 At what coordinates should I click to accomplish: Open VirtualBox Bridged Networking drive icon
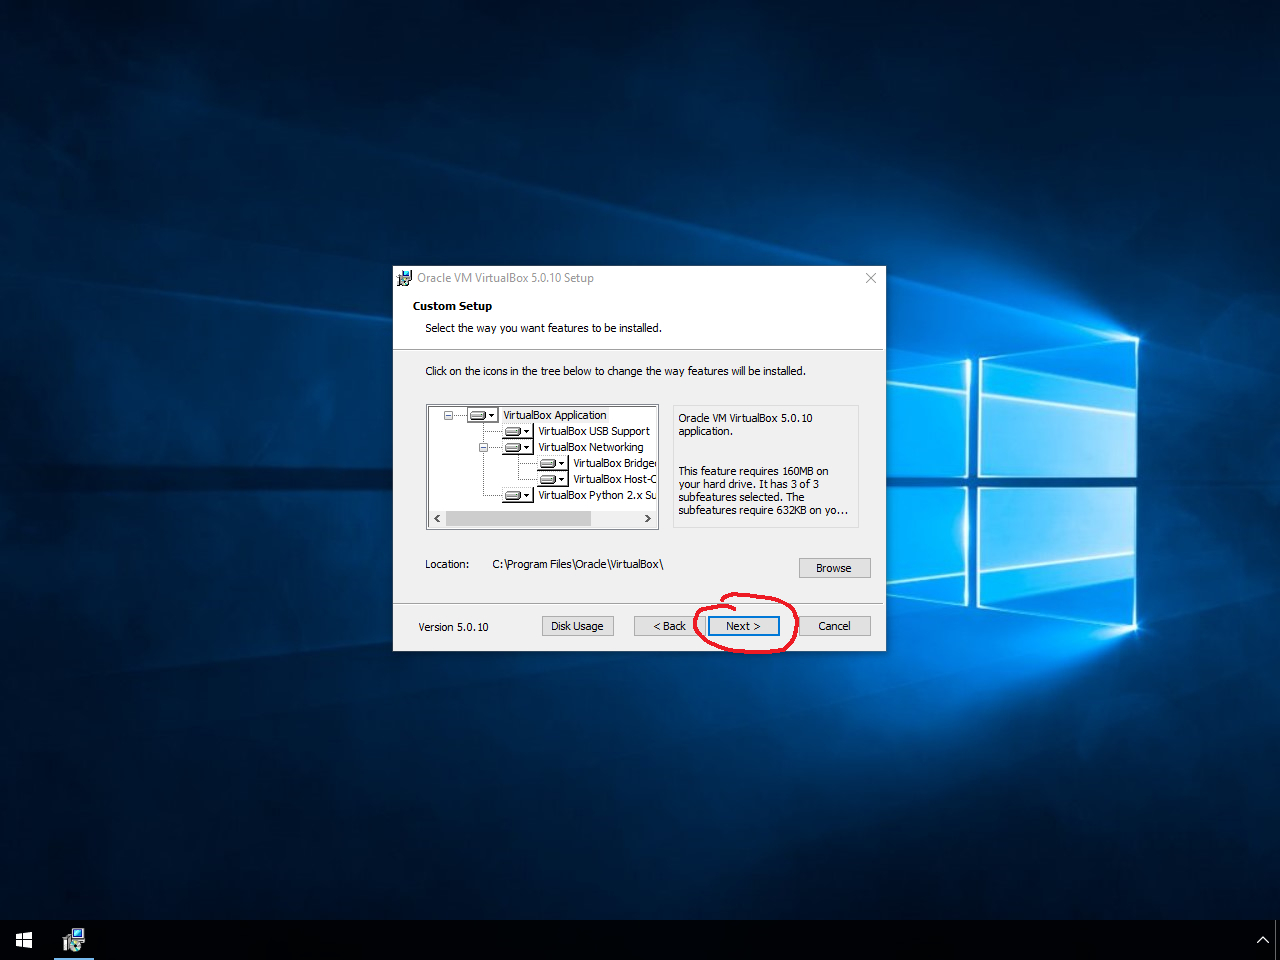click(552, 463)
